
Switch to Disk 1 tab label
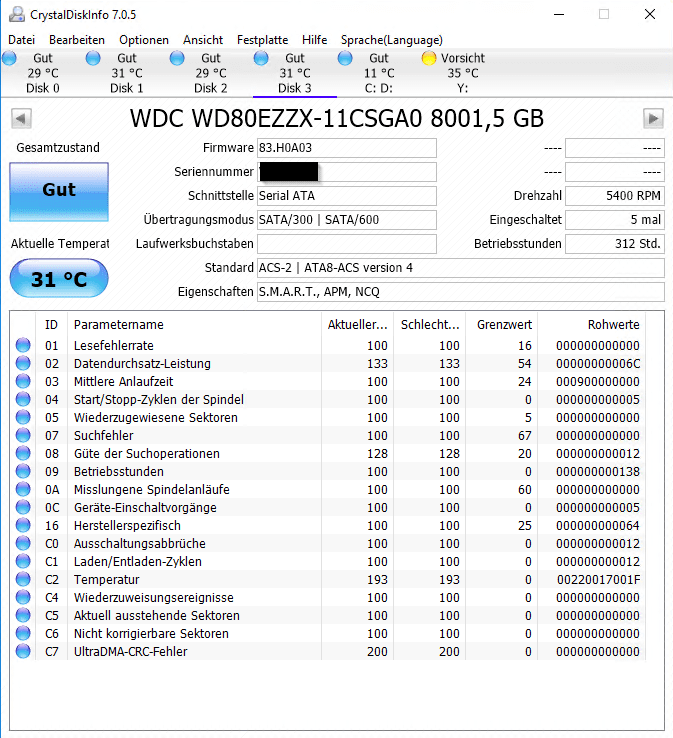(127, 88)
